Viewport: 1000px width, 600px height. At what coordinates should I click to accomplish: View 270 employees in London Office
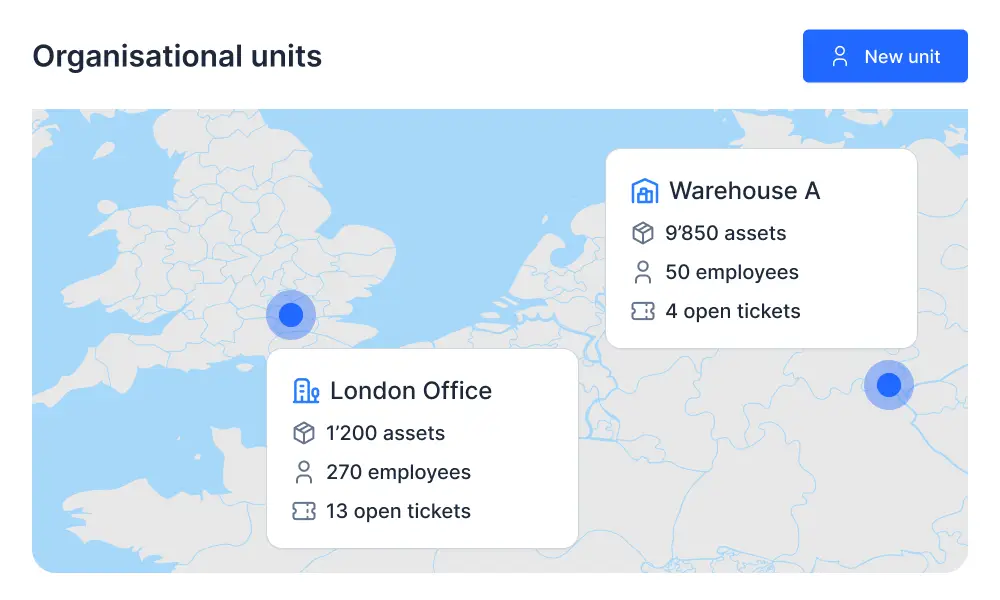coord(398,472)
